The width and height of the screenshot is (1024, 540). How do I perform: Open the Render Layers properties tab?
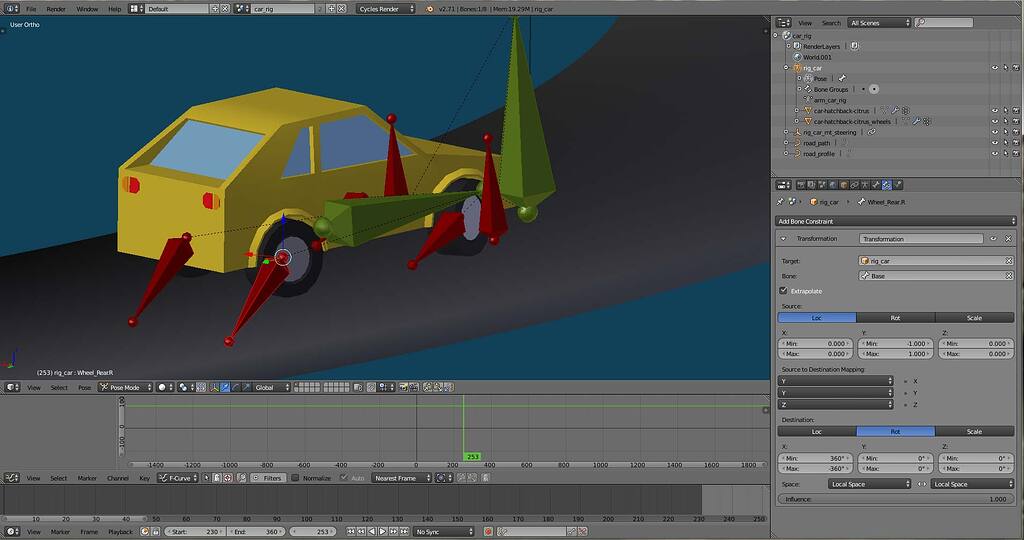811,185
